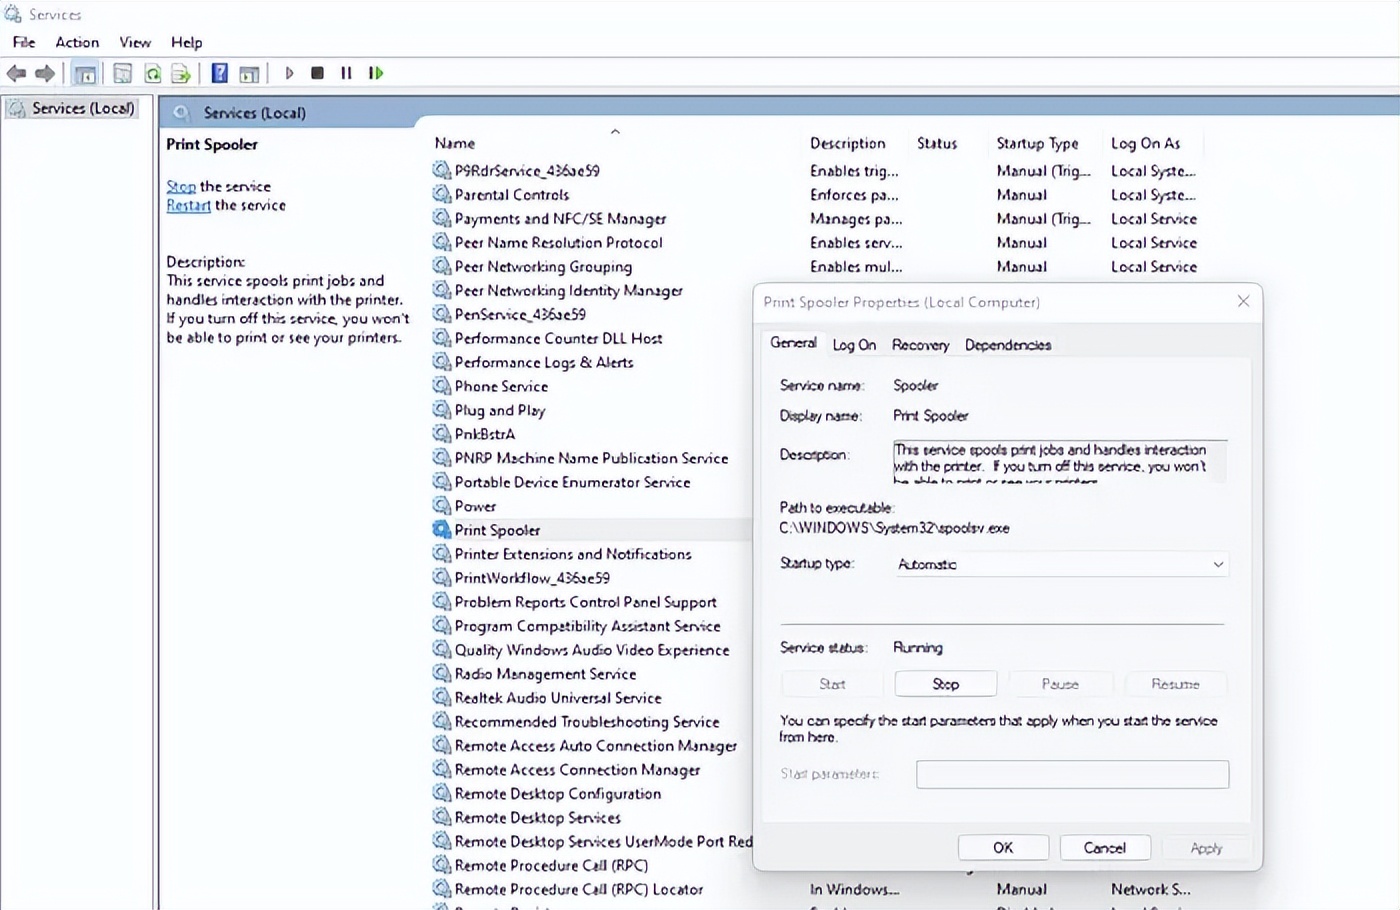Sort by the Description column header
1400x910 pixels.
pos(848,143)
